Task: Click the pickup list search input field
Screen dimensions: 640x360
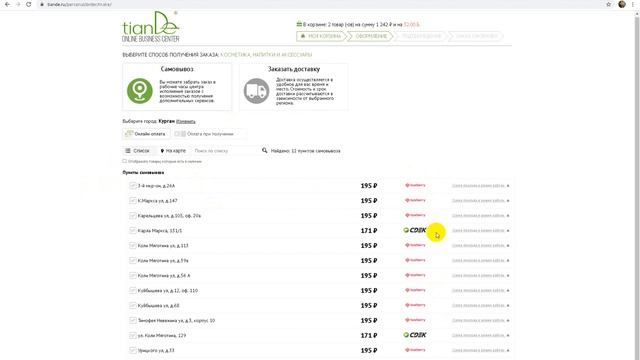Action: pos(225,151)
